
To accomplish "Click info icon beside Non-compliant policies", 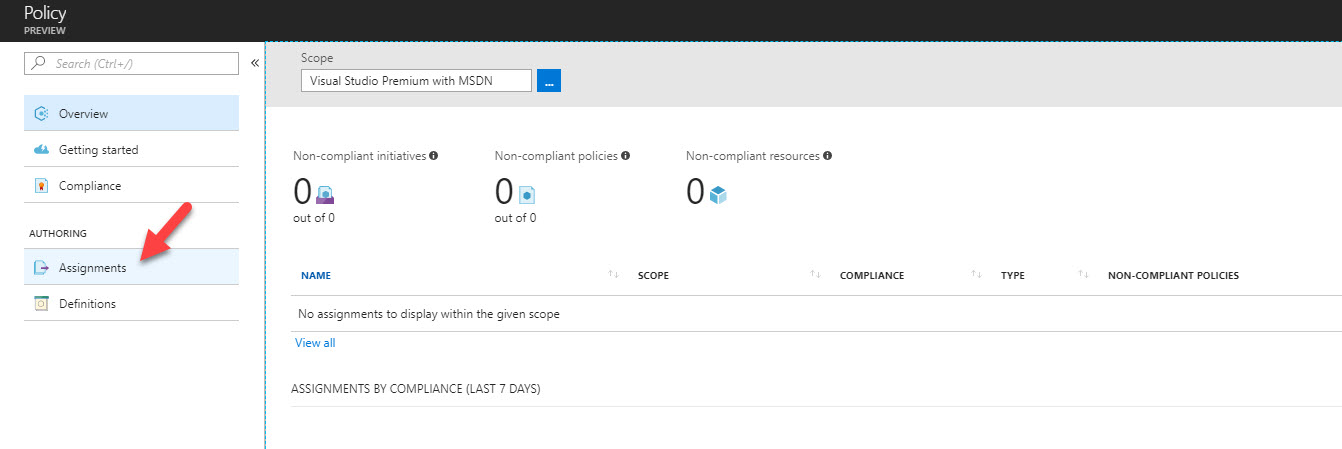I will click(x=626, y=156).
